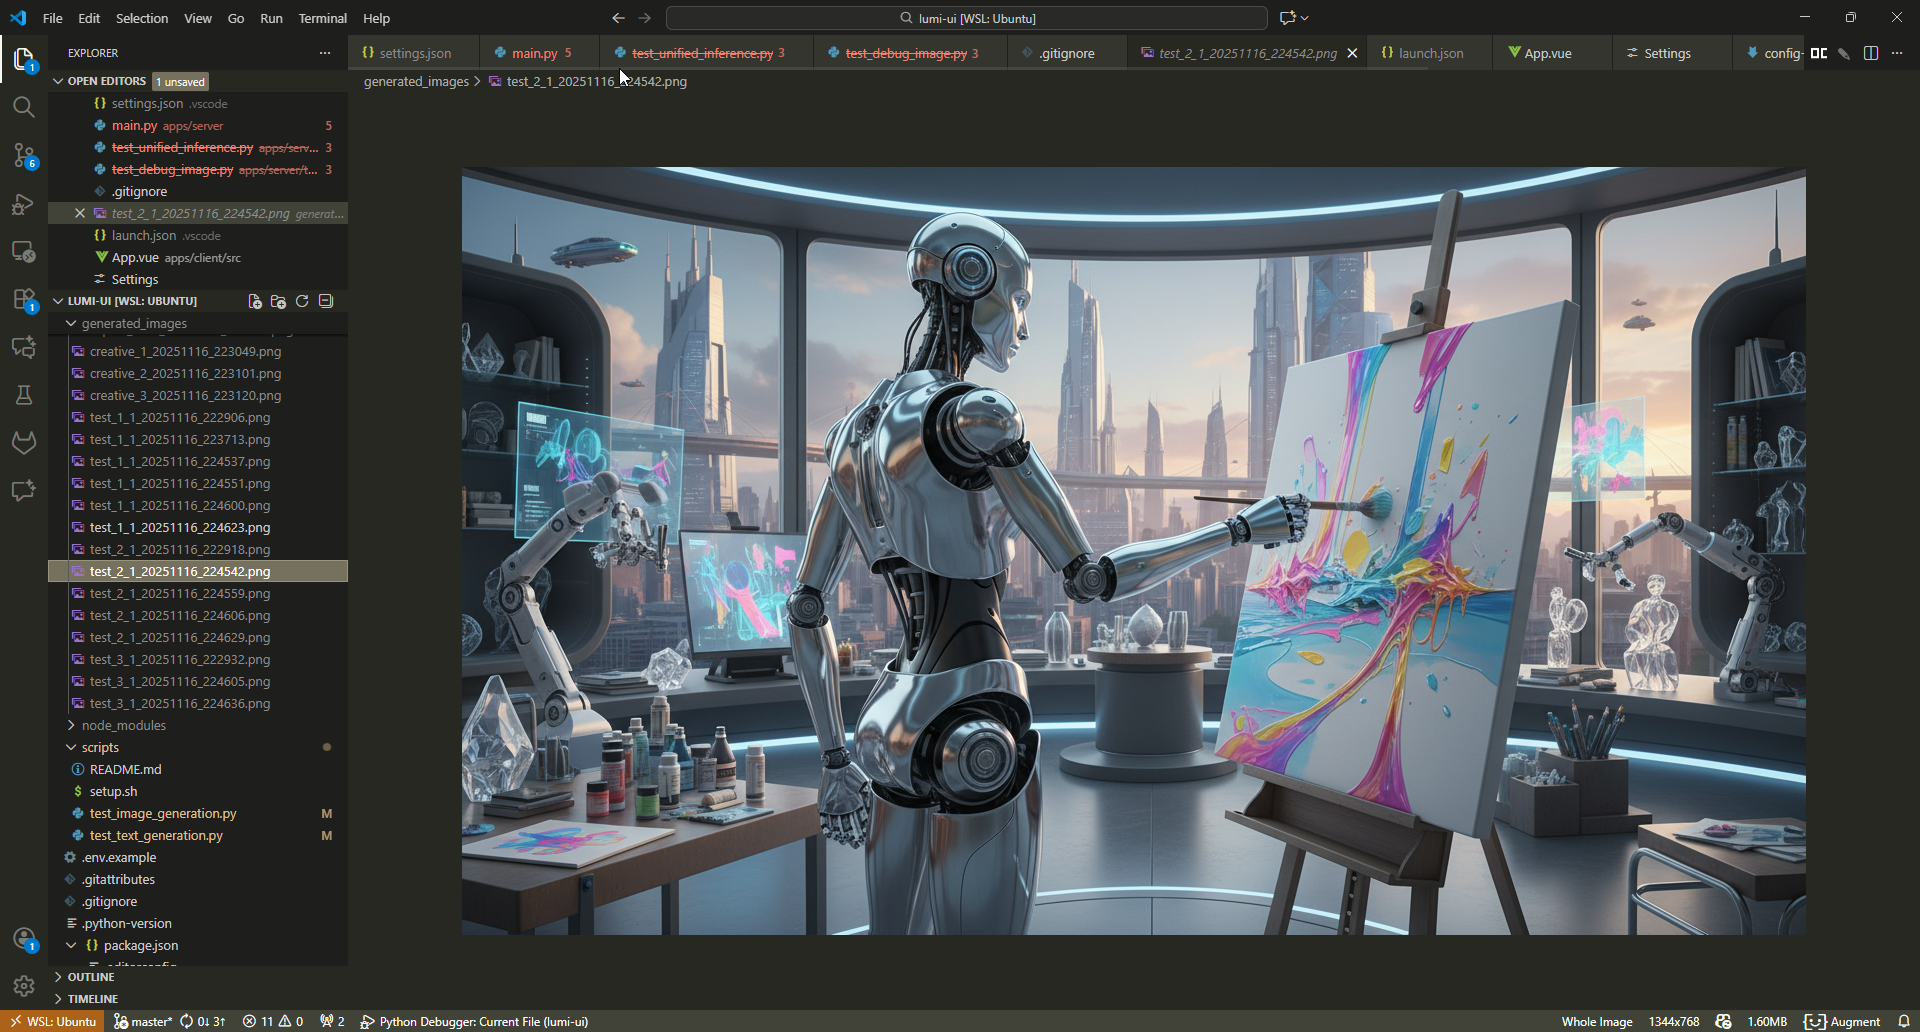Open the chat dropdown arrow in title bar

point(1305,18)
